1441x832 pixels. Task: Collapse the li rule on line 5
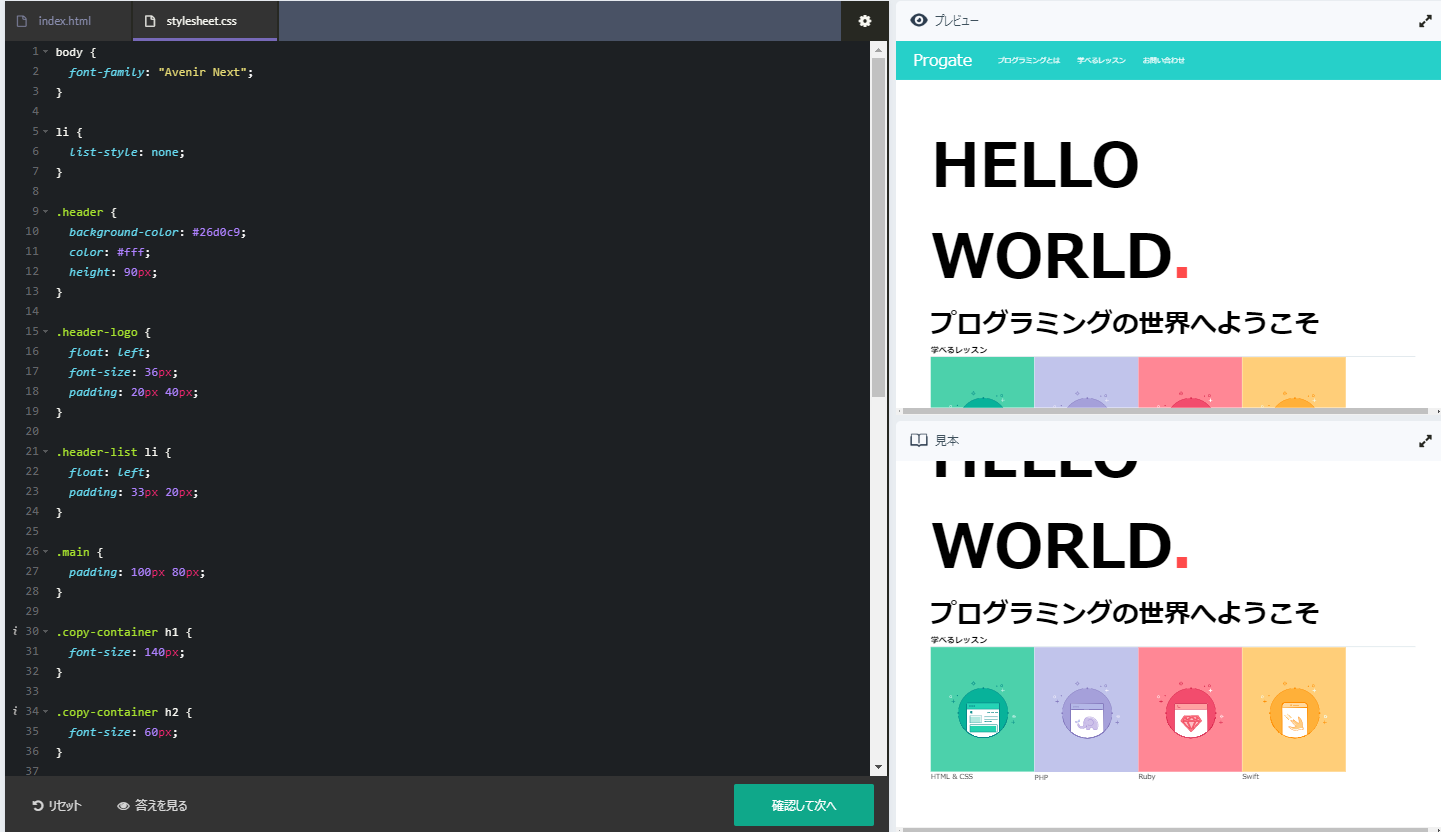point(46,131)
